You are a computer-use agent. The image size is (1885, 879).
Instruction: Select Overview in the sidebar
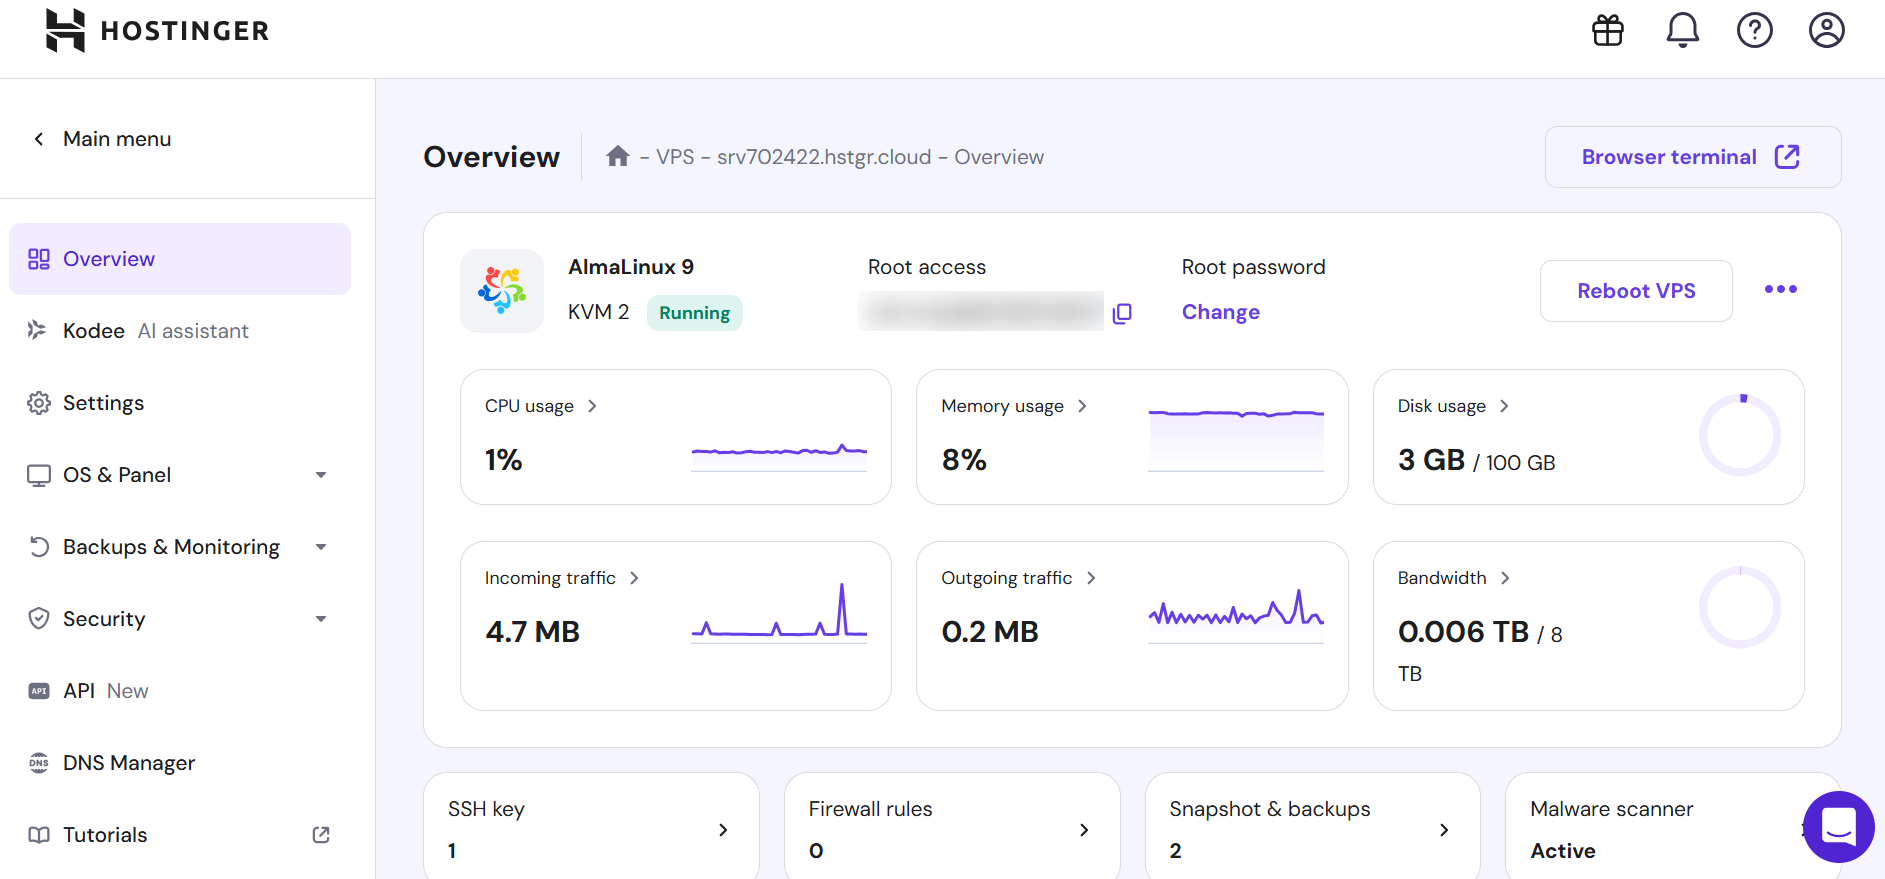tap(180, 259)
